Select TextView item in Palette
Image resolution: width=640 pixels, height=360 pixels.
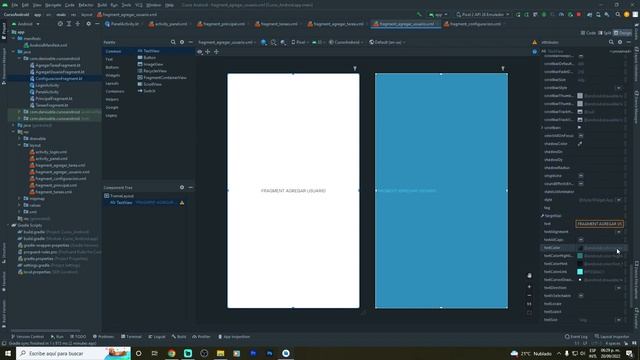[149, 51]
